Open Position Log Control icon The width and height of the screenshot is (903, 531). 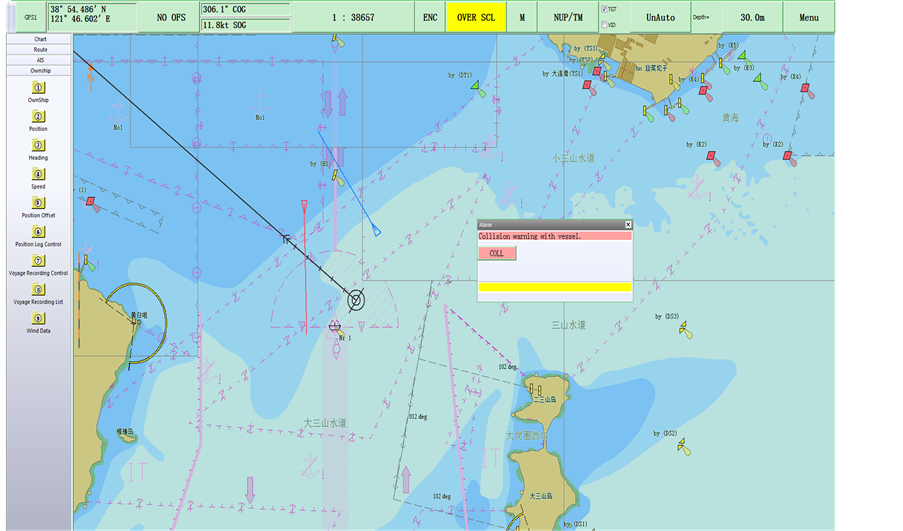coord(38,232)
